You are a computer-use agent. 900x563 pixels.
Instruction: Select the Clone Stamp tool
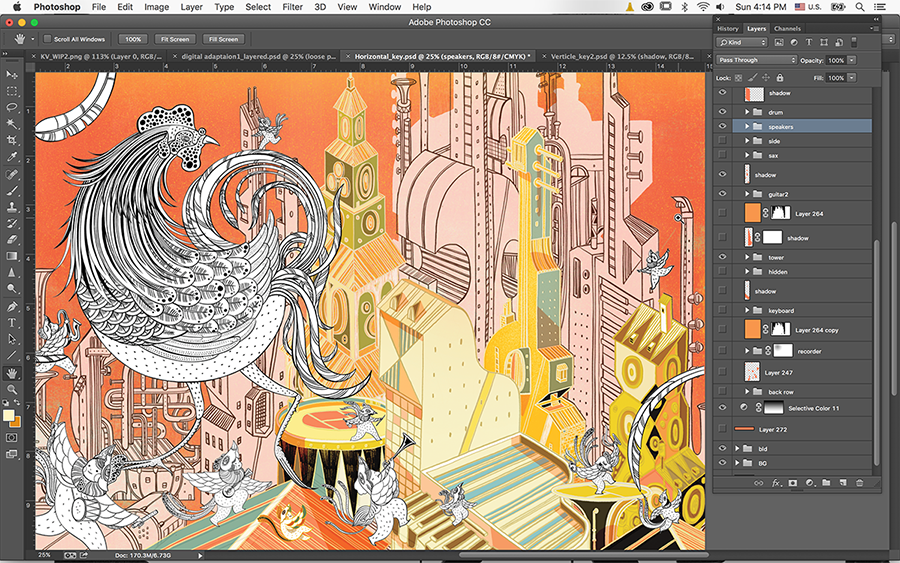point(11,207)
